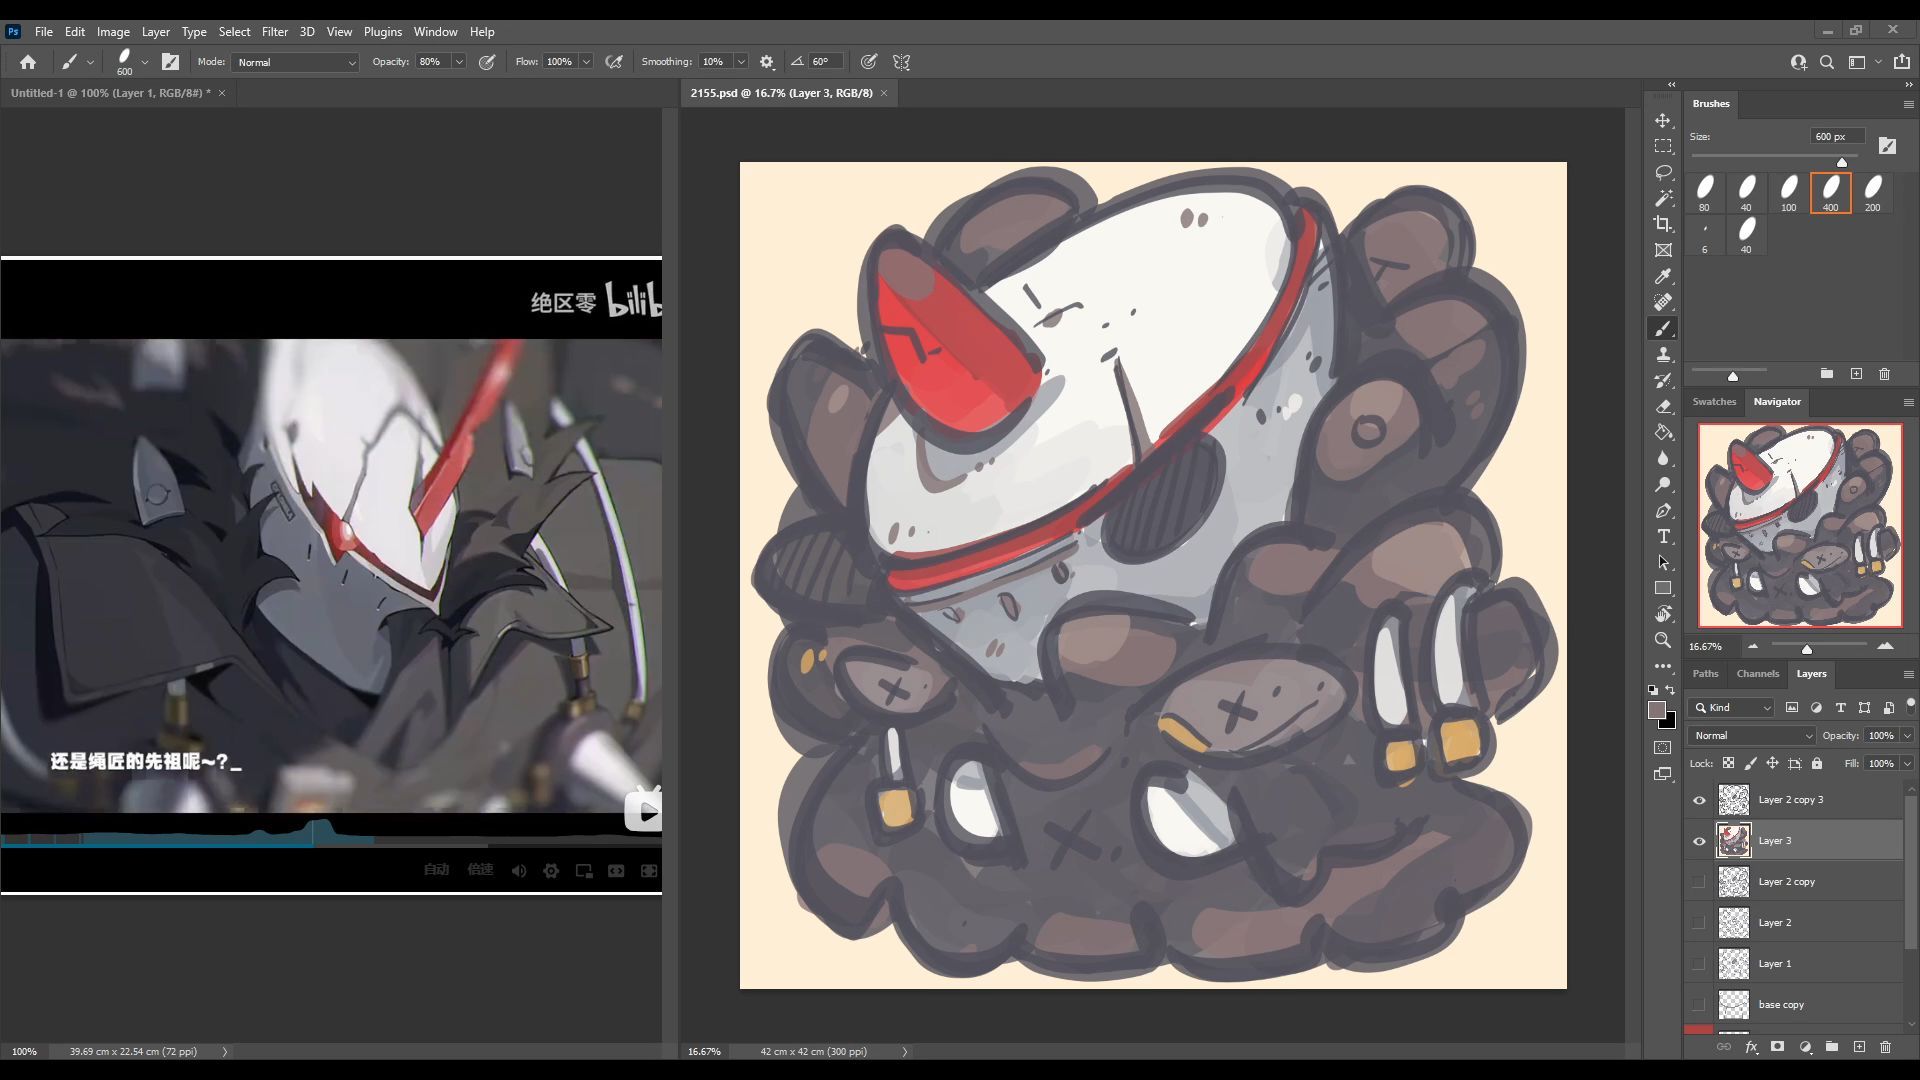The width and height of the screenshot is (1920, 1080).
Task: Open the painting Mode dropdown
Action: (295, 62)
